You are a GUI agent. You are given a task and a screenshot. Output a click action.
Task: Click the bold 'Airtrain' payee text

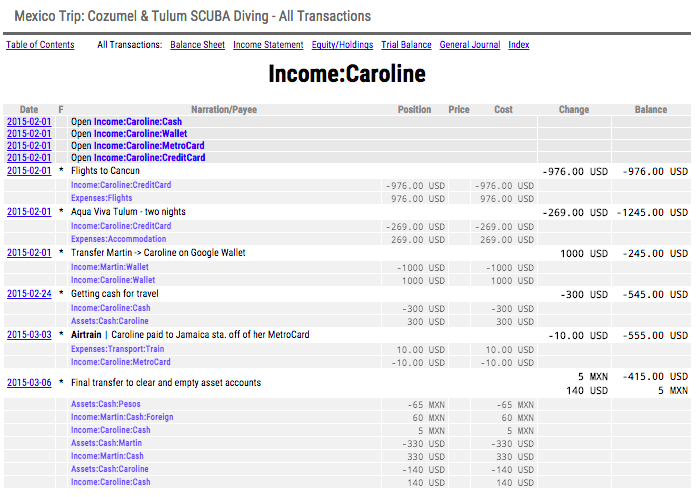click(86, 335)
